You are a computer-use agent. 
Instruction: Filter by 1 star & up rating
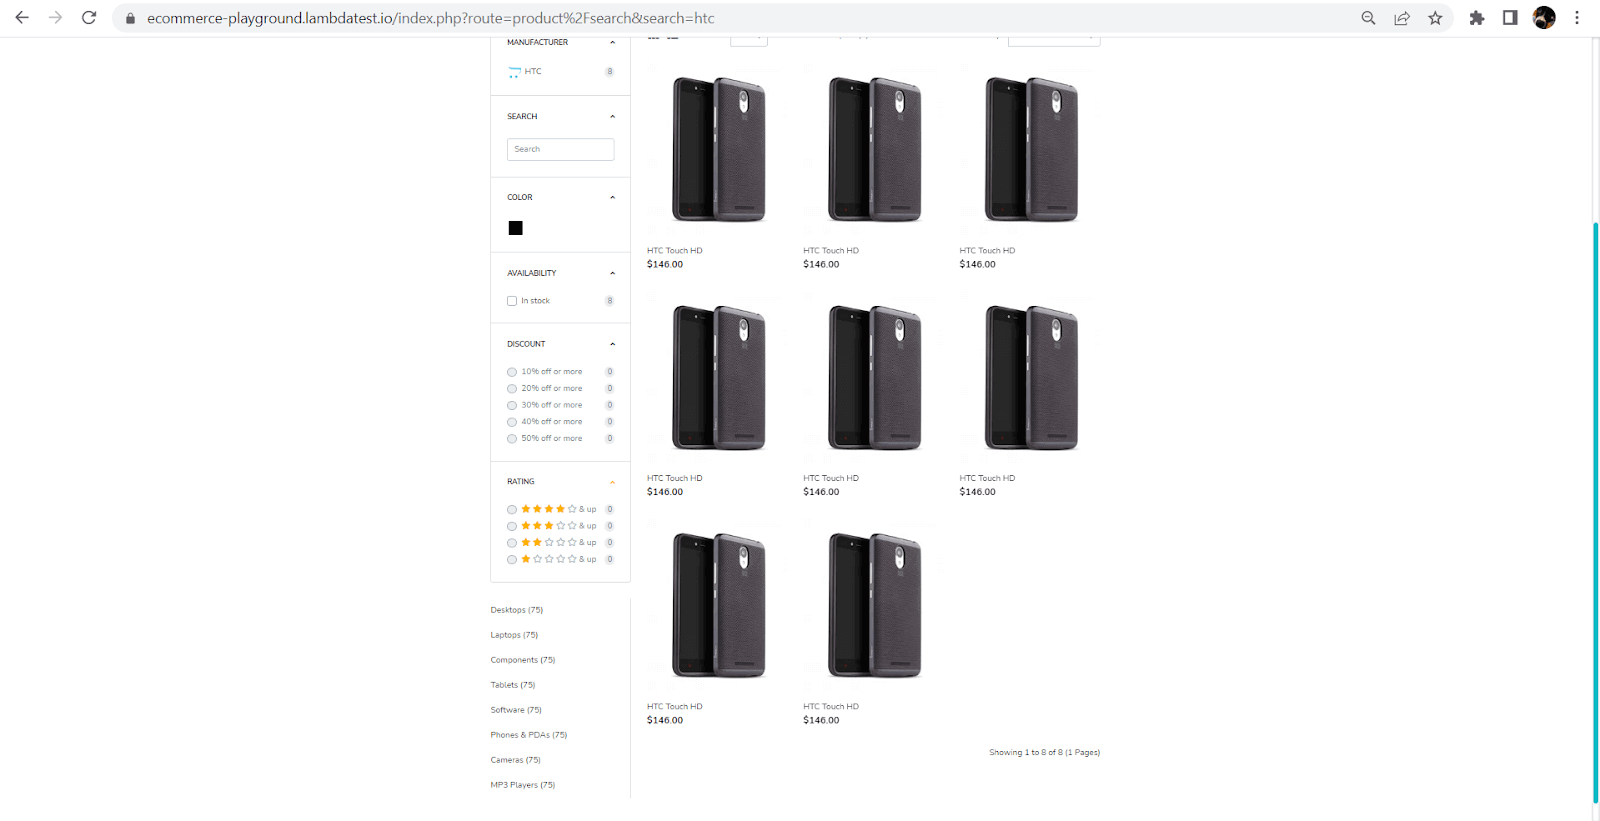click(512, 559)
